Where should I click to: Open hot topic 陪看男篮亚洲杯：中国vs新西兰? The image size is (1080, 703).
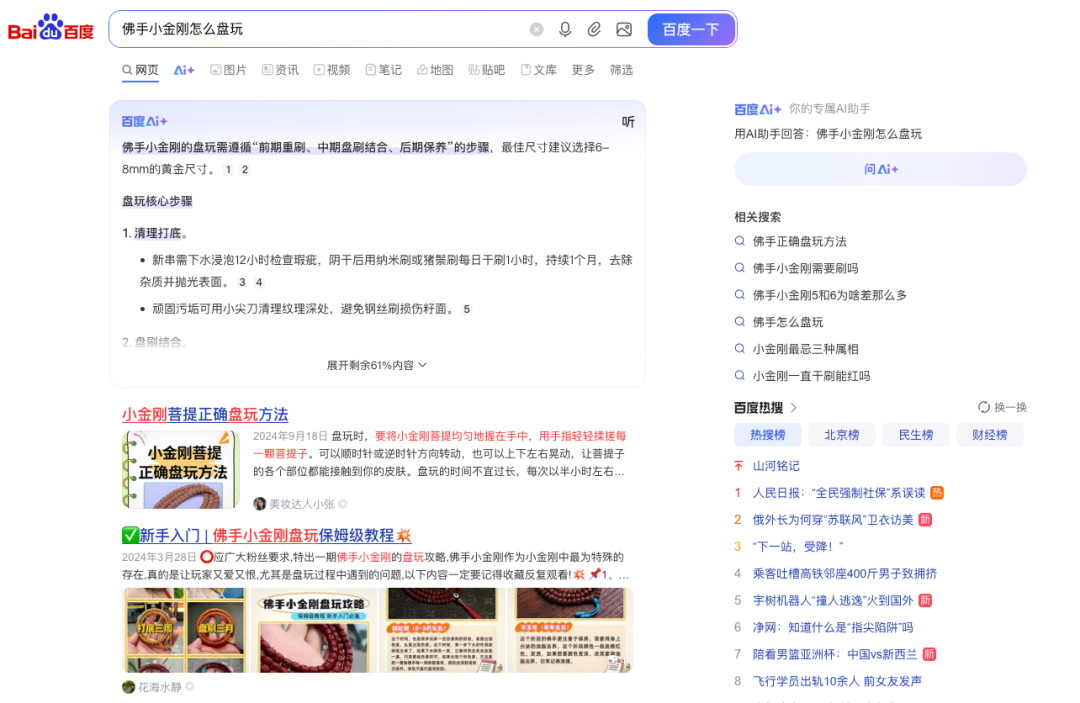pos(835,654)
